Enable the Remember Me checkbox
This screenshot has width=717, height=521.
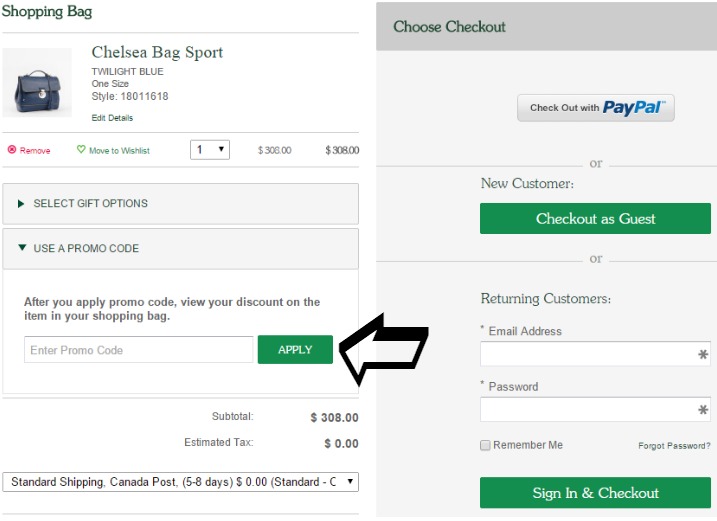[x=485, y=445]
